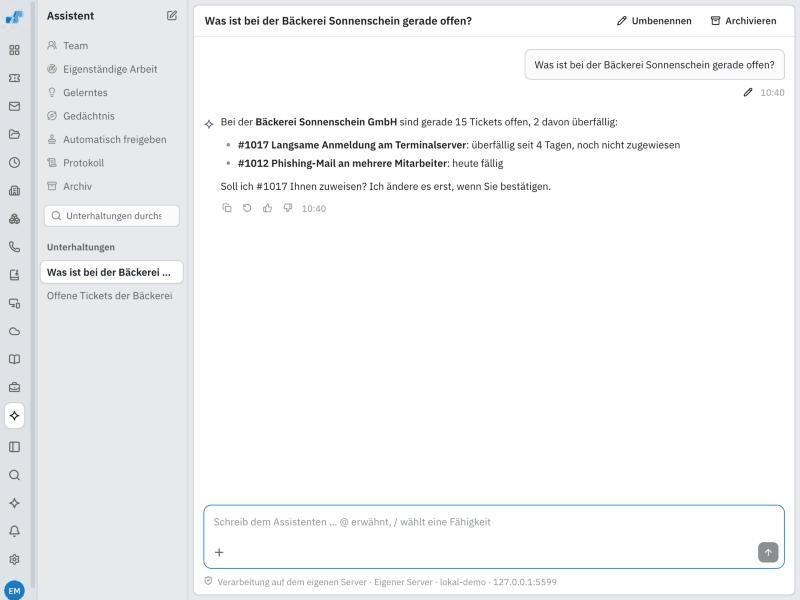Open the stacked cubes icon in the sidebar
Image resolution: width=800 pixels, height=600 pixels.
pos(14,219)
